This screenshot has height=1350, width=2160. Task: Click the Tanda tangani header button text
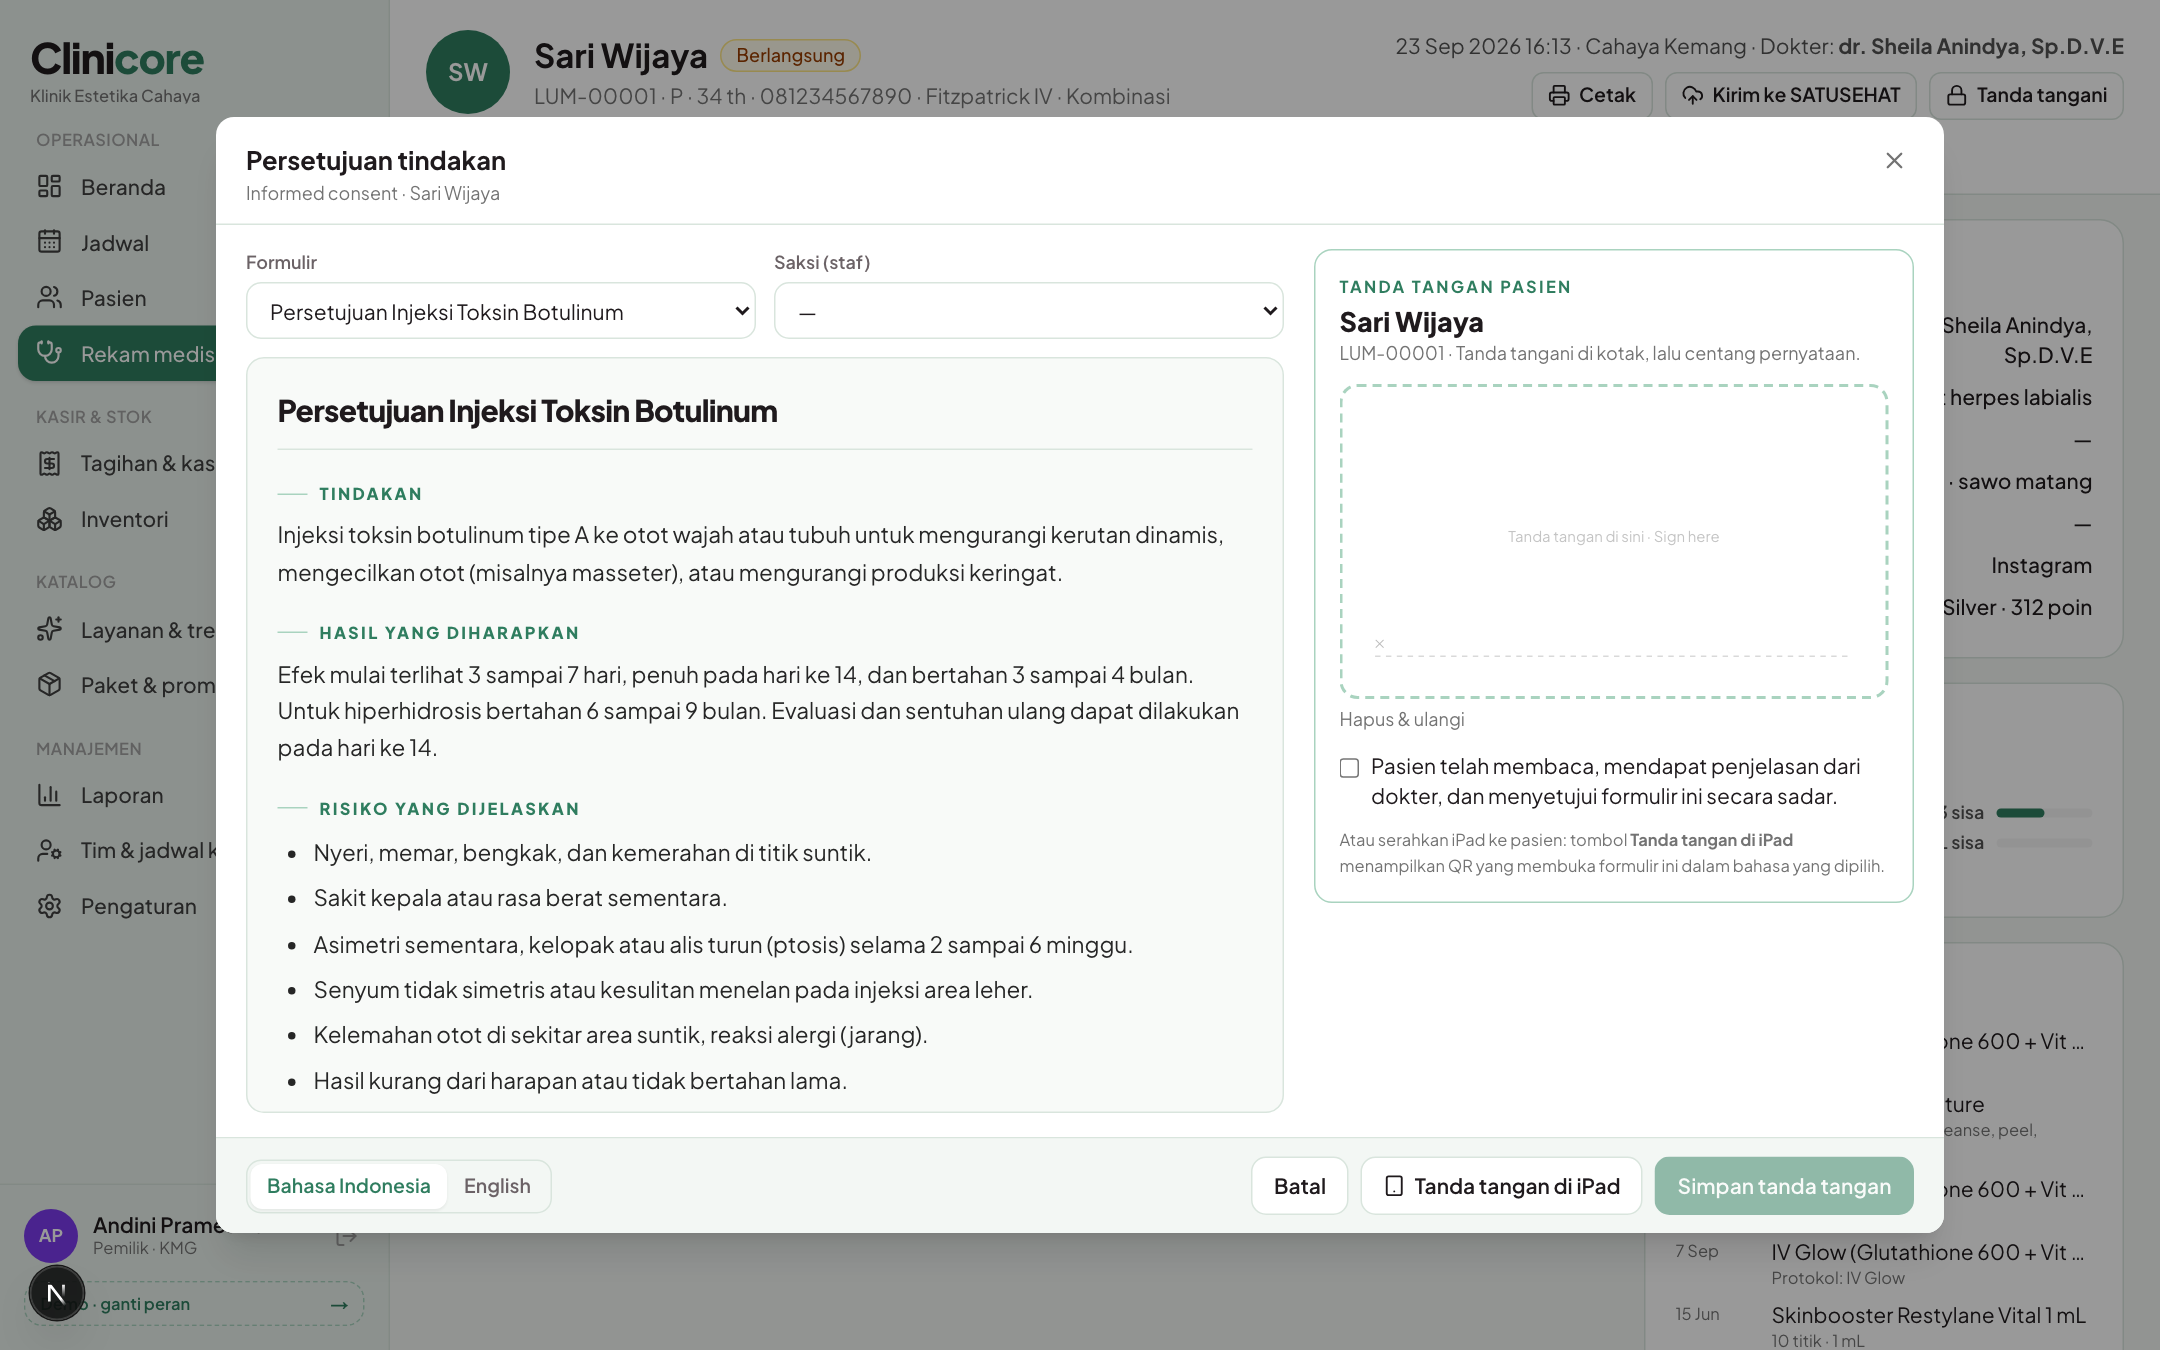pyautogui.click(x=2042, y=95)
